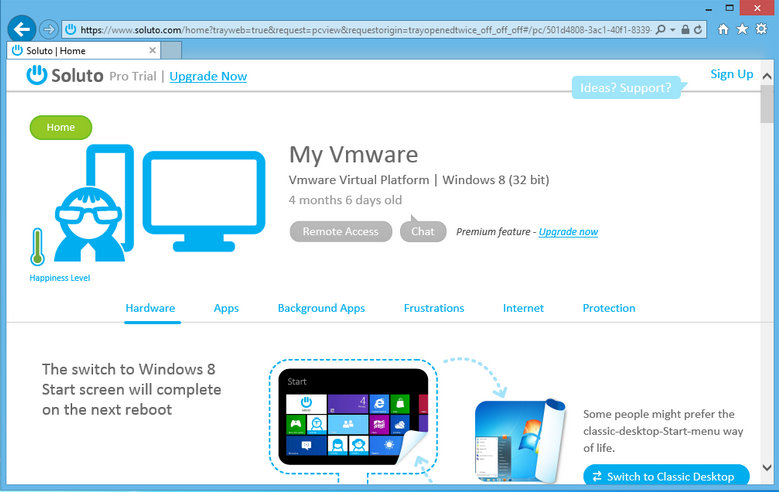Open browser Home page icon

[723, 29]
